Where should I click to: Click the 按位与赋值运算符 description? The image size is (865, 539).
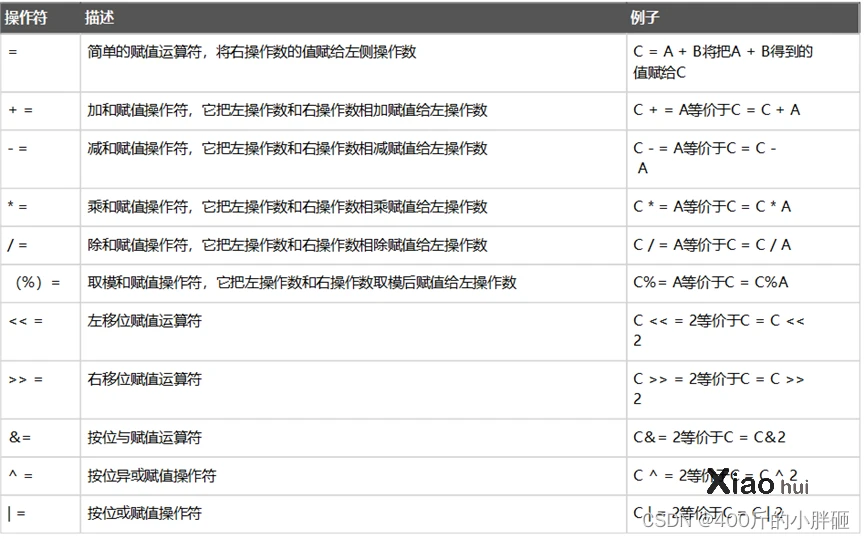(x=144, y=437)
